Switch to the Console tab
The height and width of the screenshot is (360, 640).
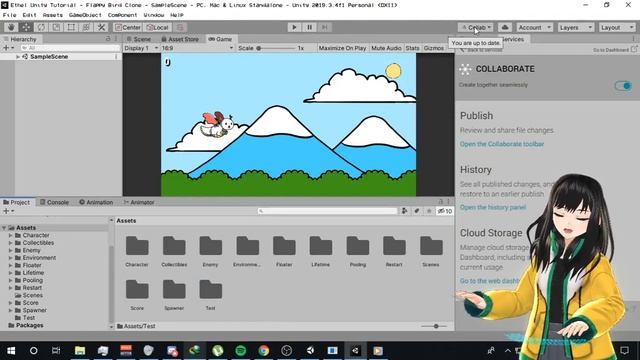[54, 202]
